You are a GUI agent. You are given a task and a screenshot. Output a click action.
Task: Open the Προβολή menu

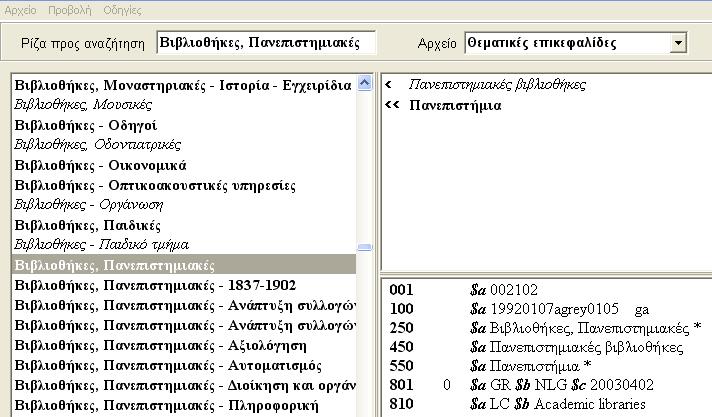pos(70,10)
